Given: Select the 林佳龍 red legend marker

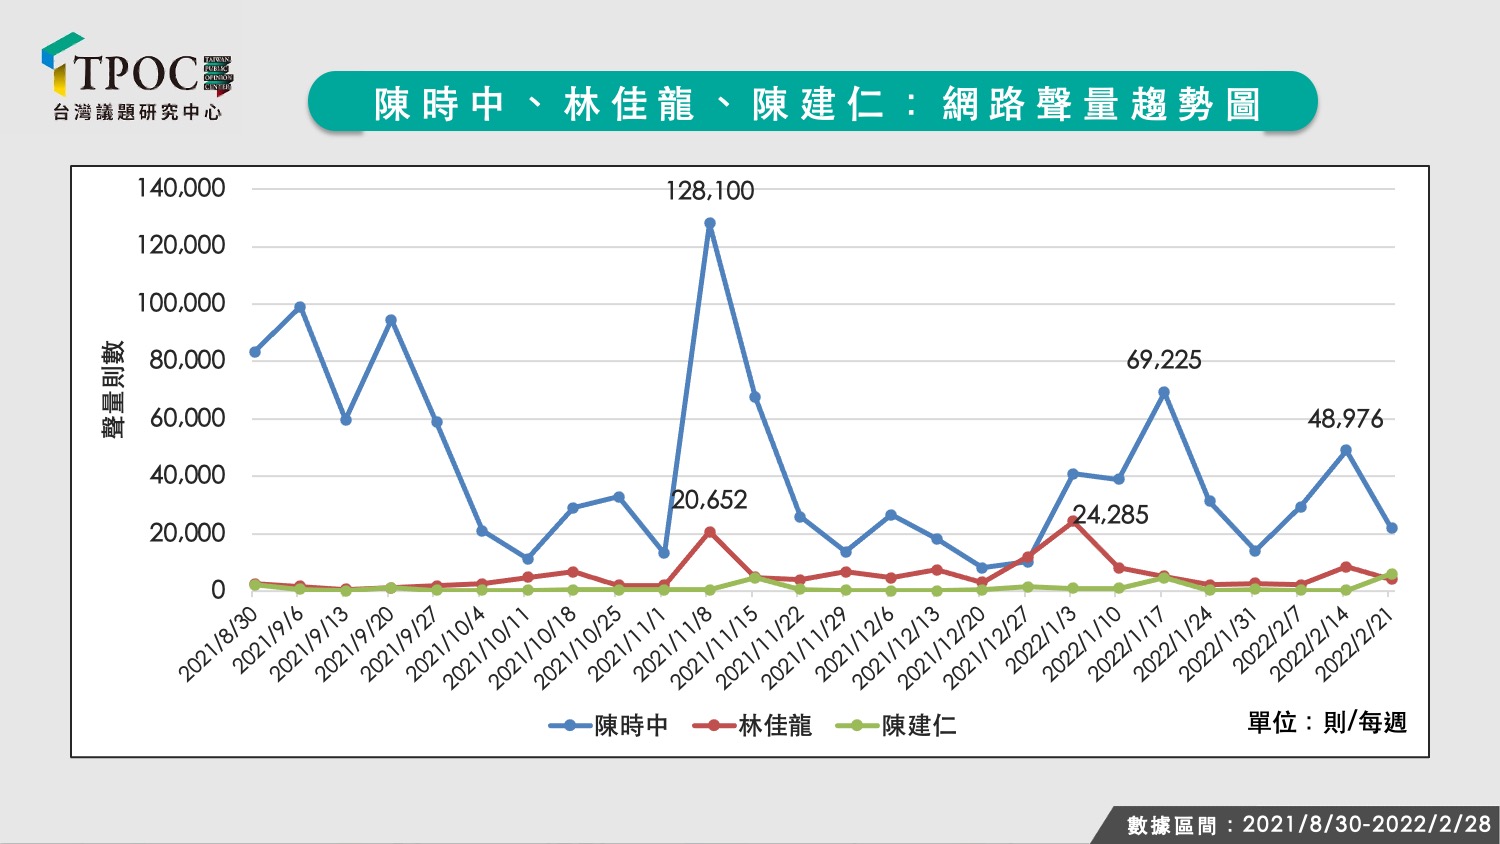Looking at the screenshot, I should [x=714, y=726].
